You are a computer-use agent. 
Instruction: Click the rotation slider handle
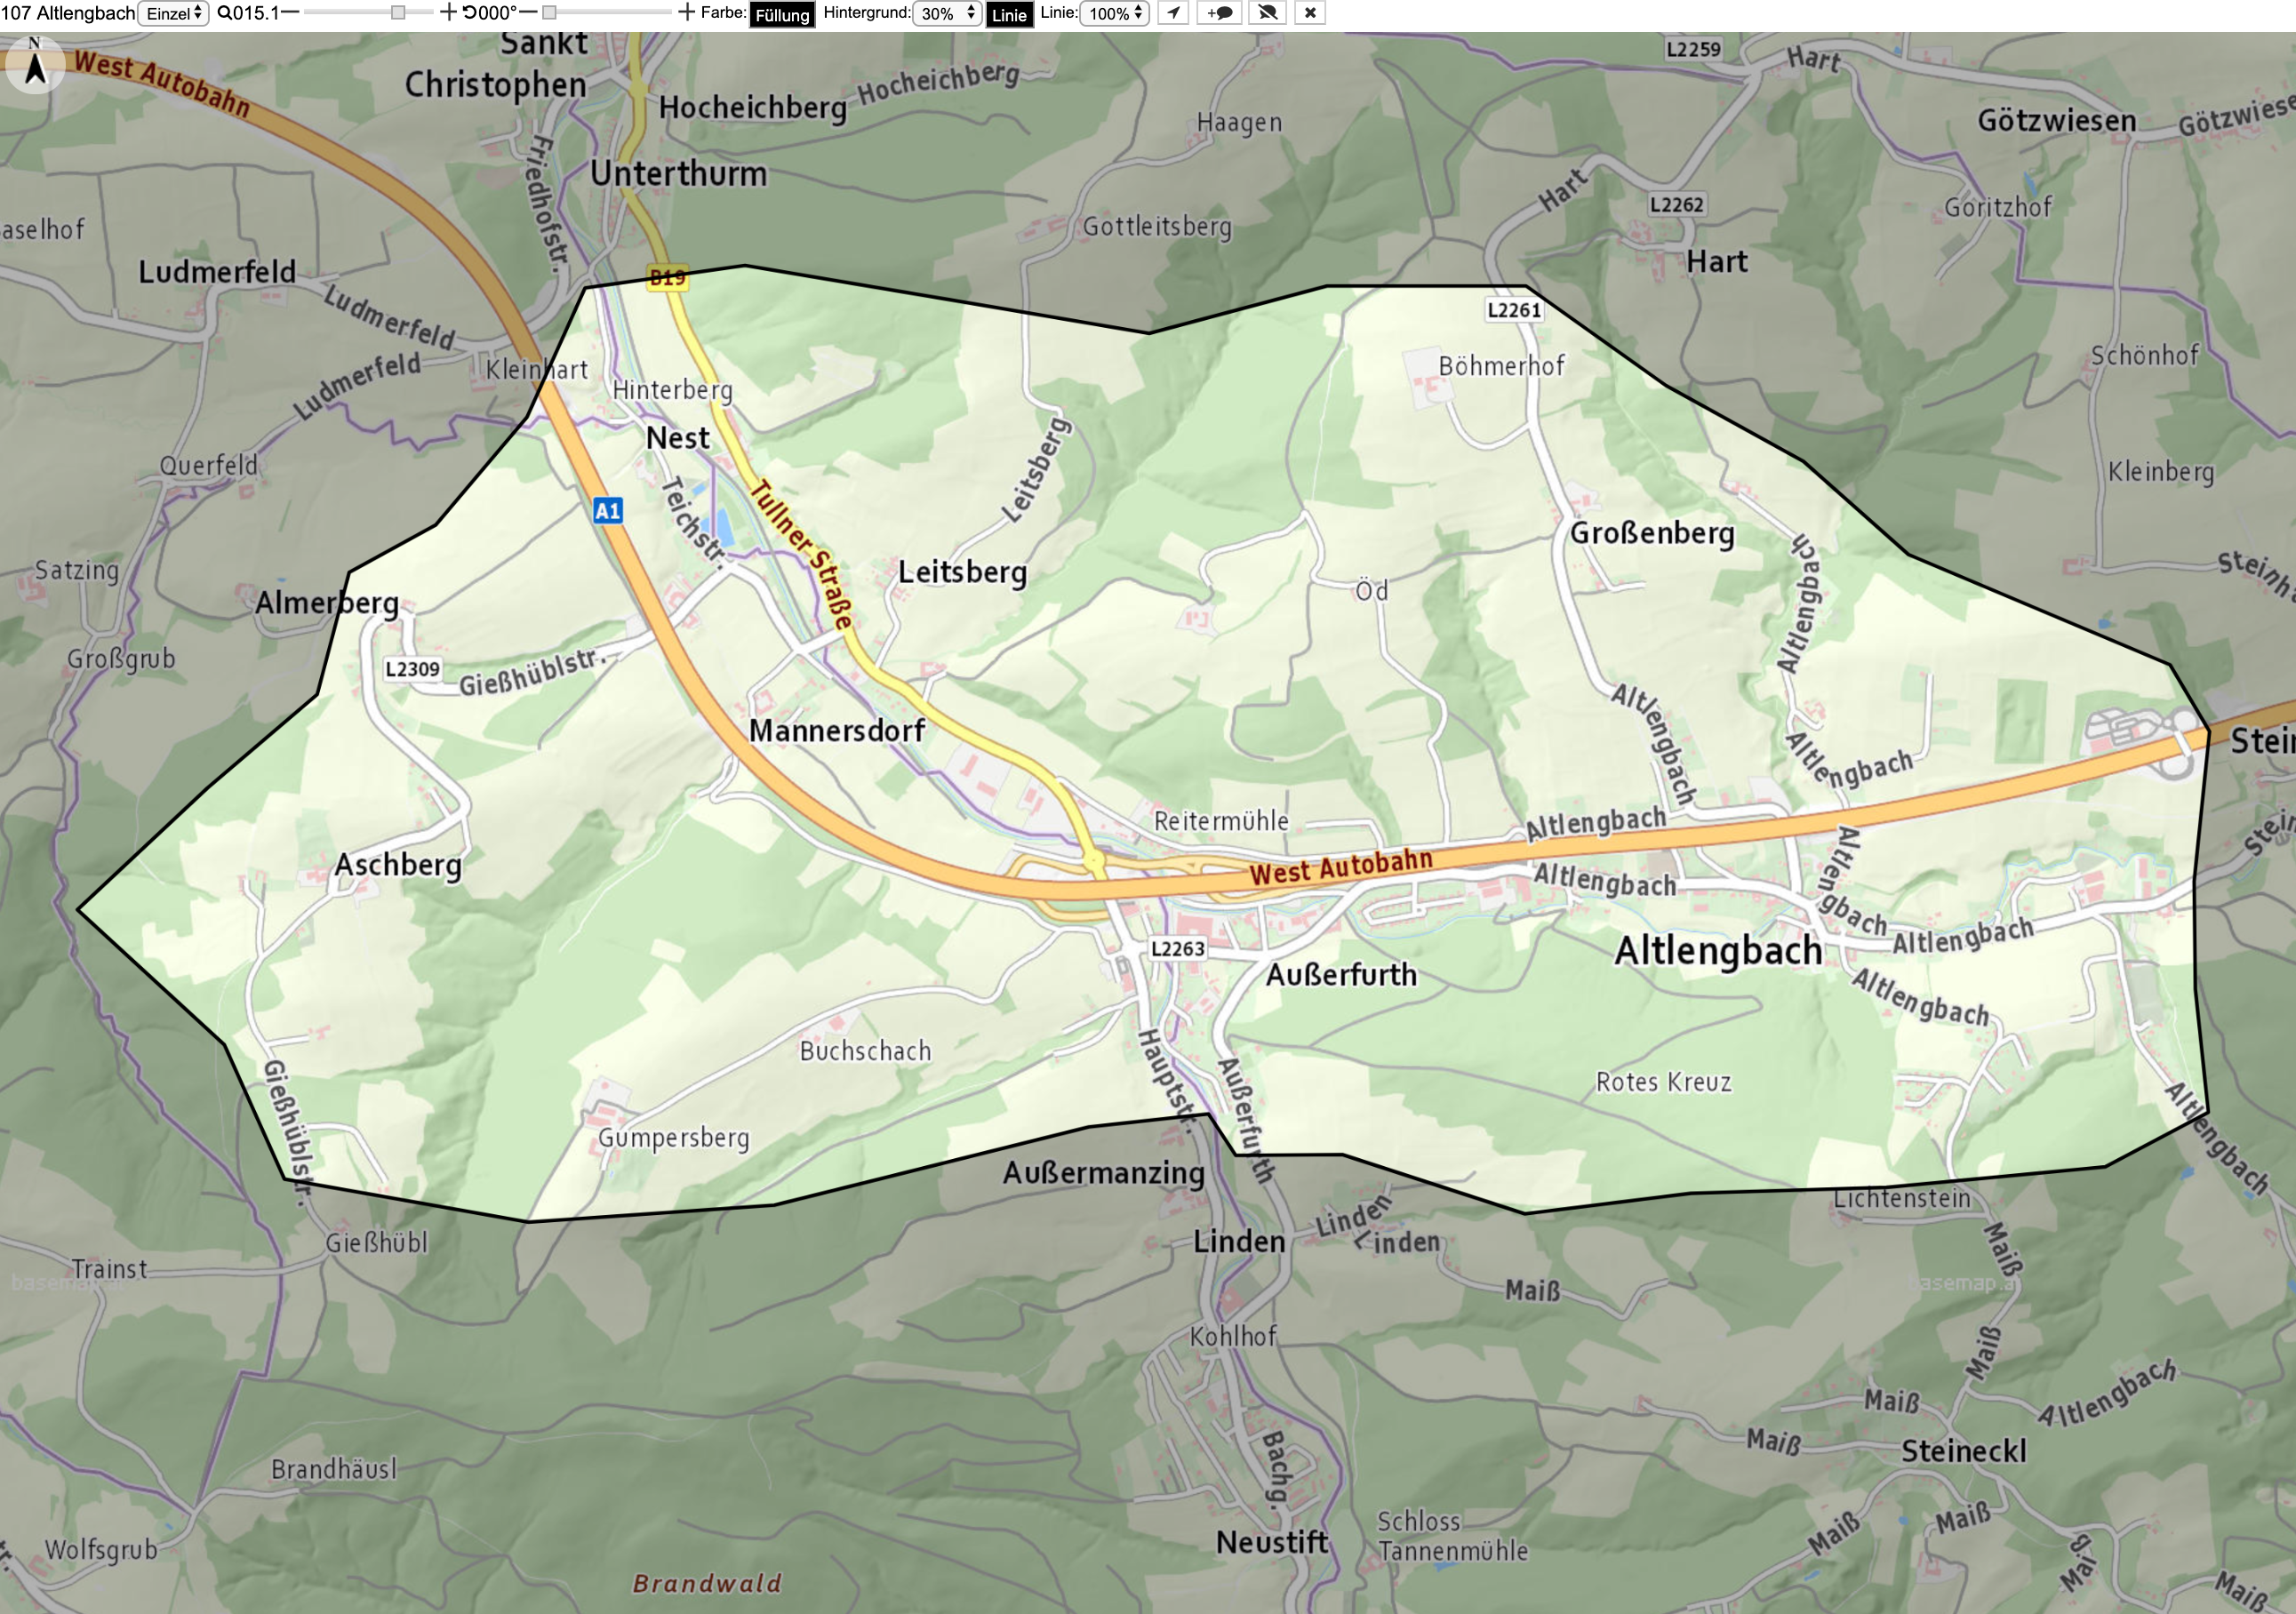[x=549, y=13]
